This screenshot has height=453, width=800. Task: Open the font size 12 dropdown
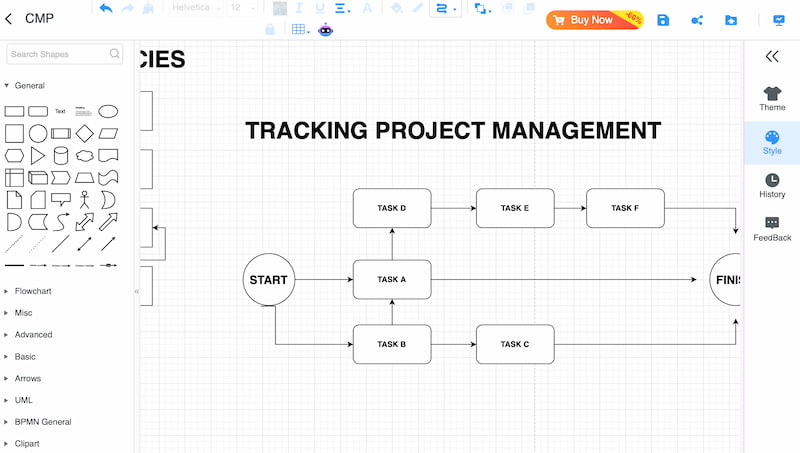242,8
